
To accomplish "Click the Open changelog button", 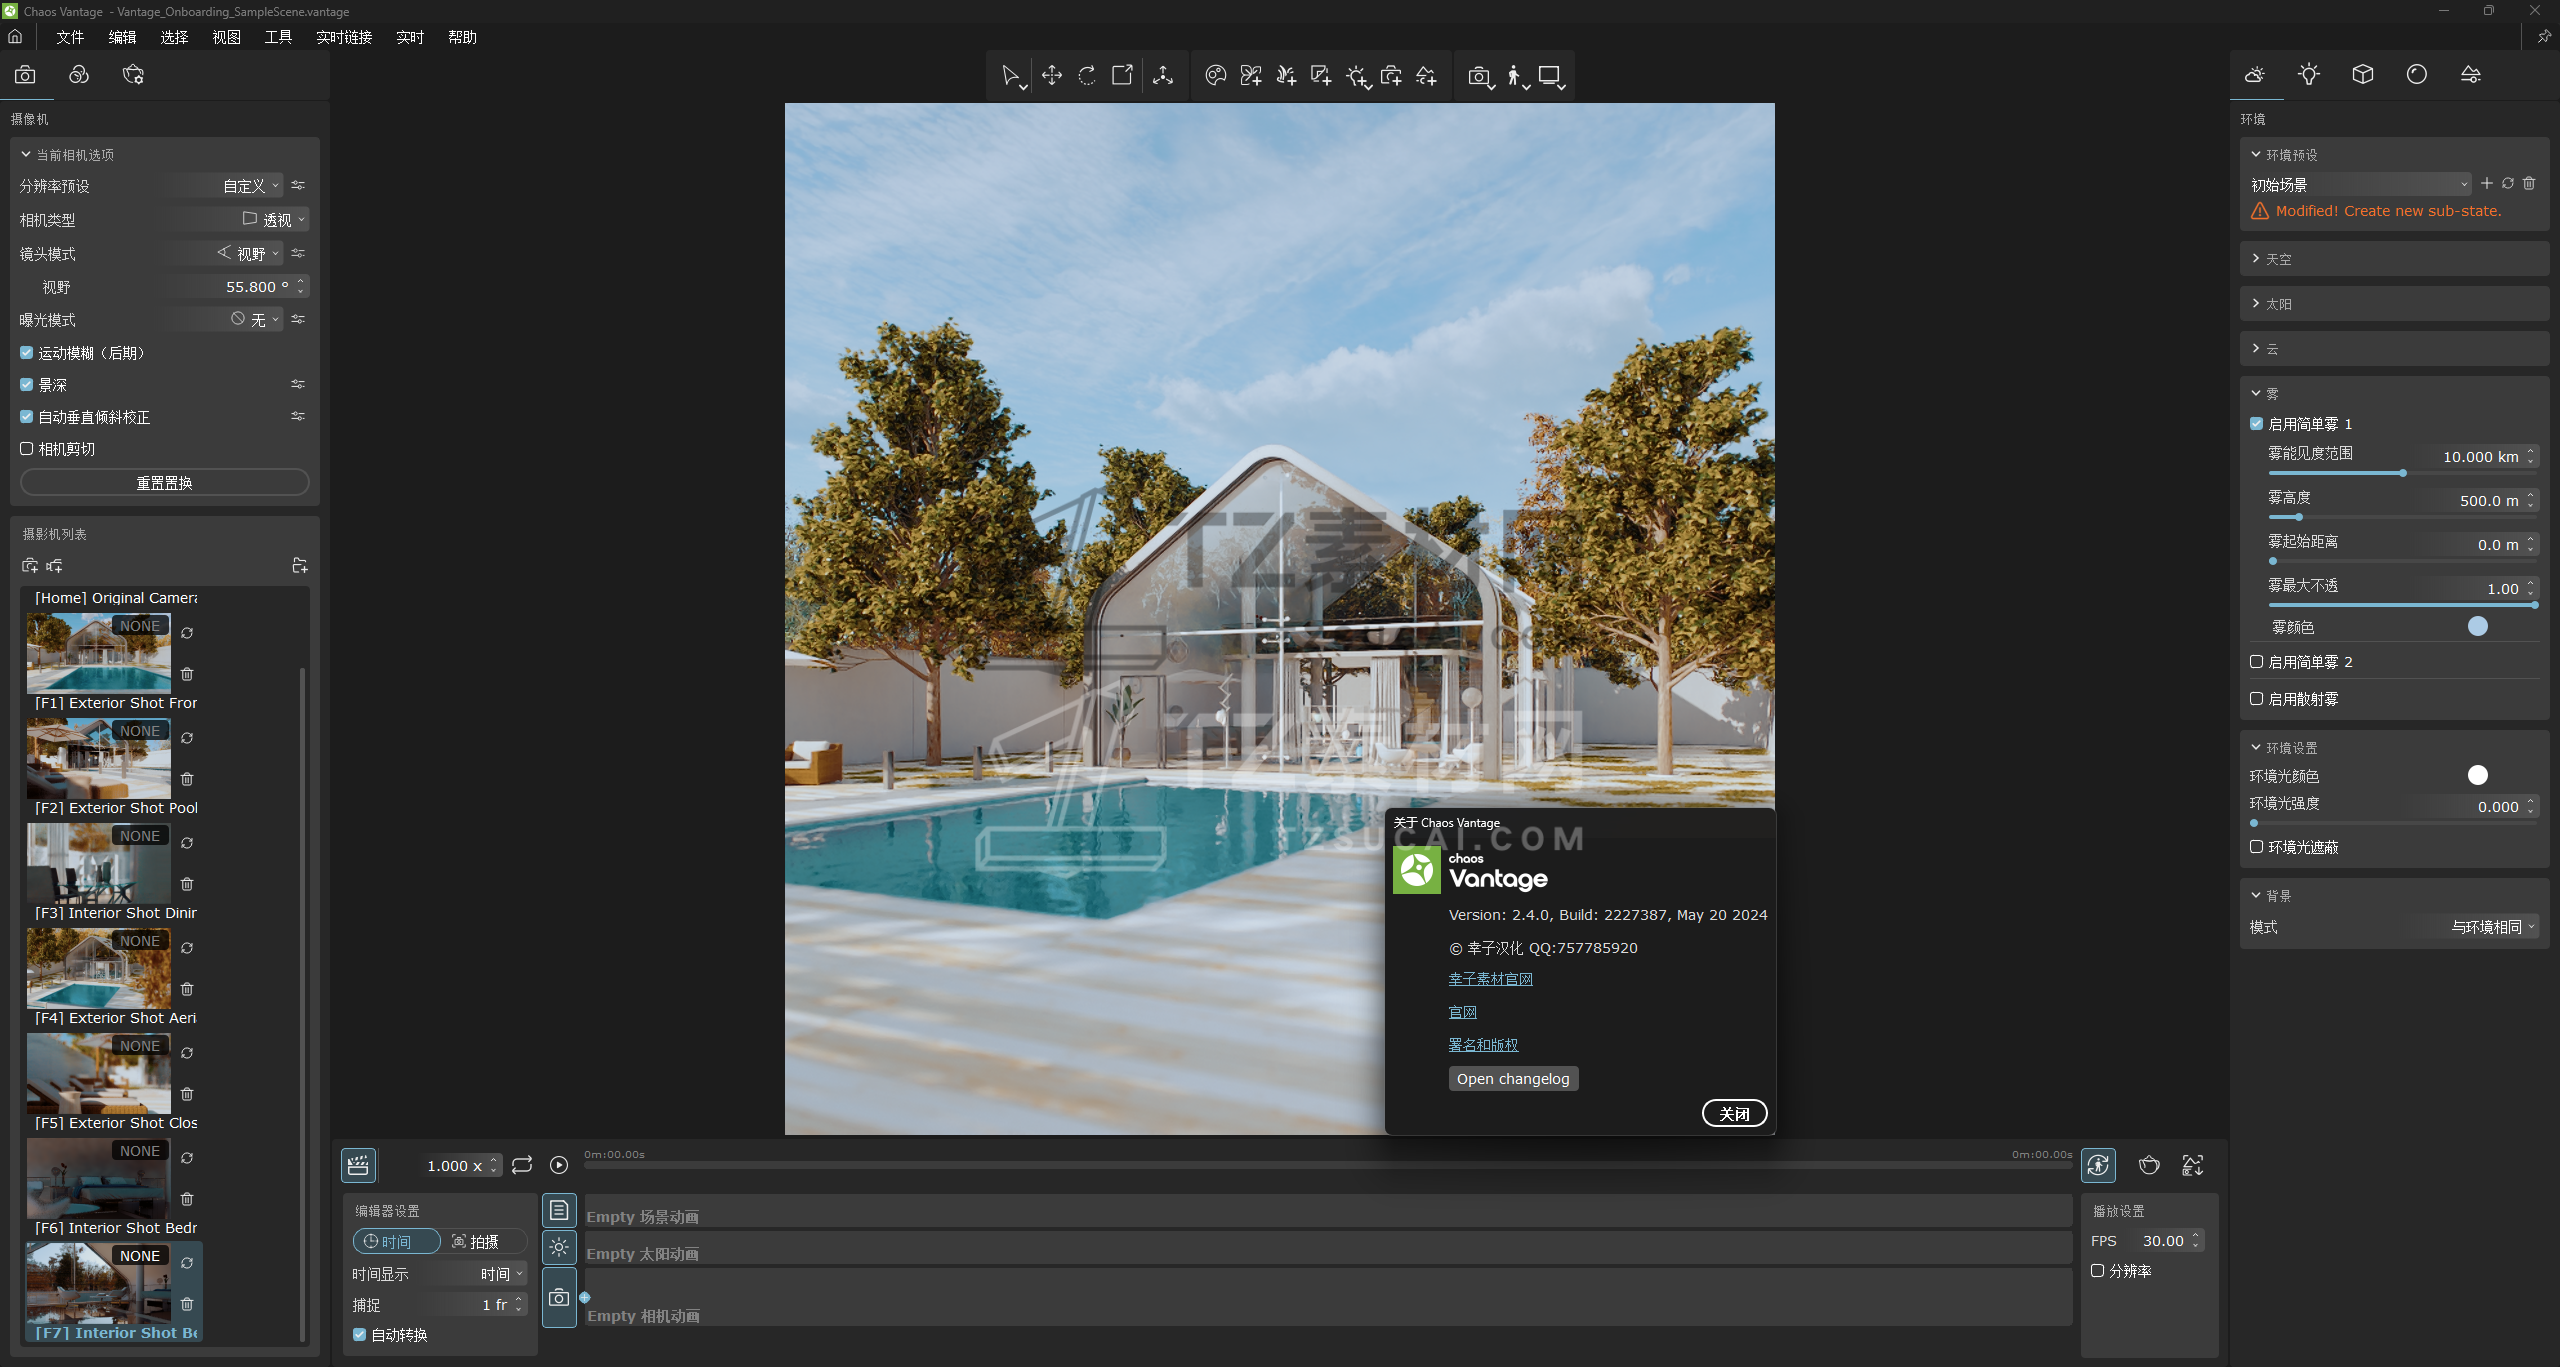I will tap(1512, 1079).
